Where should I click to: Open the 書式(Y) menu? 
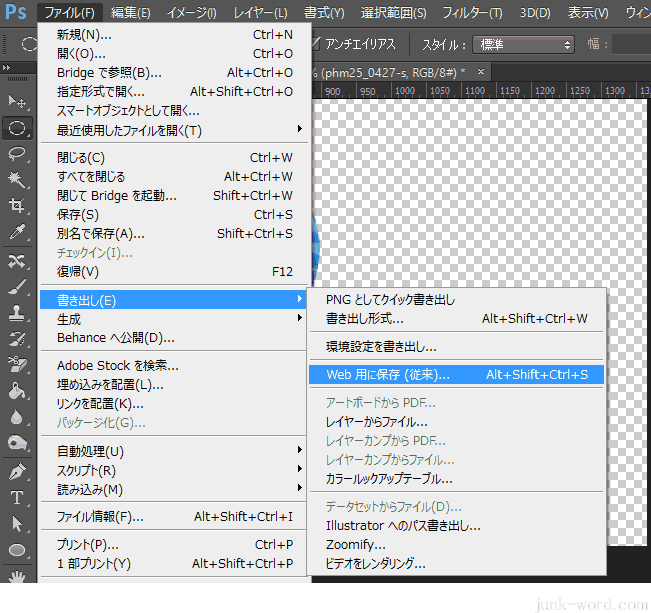[x=324, y=13]
